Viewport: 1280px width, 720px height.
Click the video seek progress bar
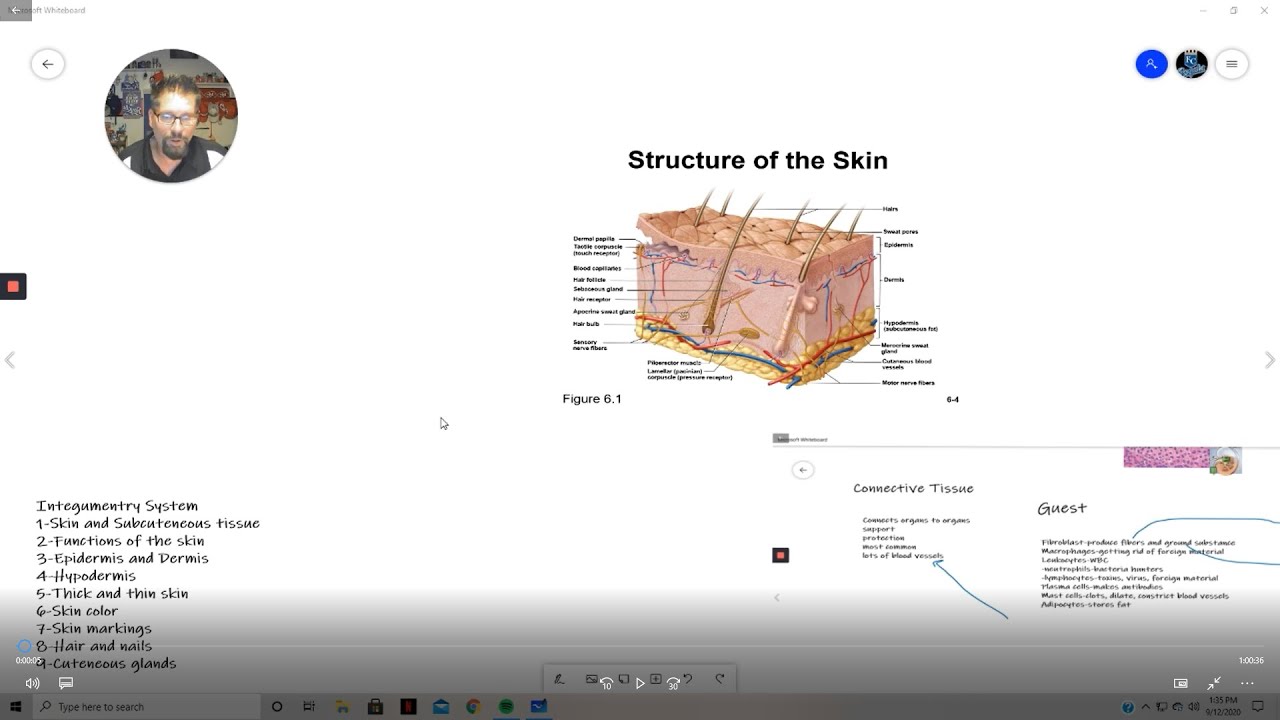(x=640, y=647)
